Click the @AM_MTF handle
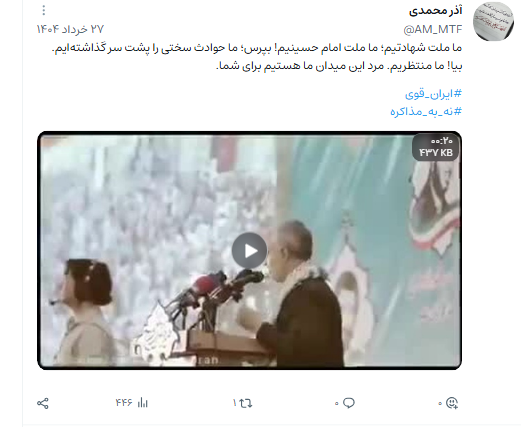The height and width of the screenshot is (427, 521). (x=433, y=30)
